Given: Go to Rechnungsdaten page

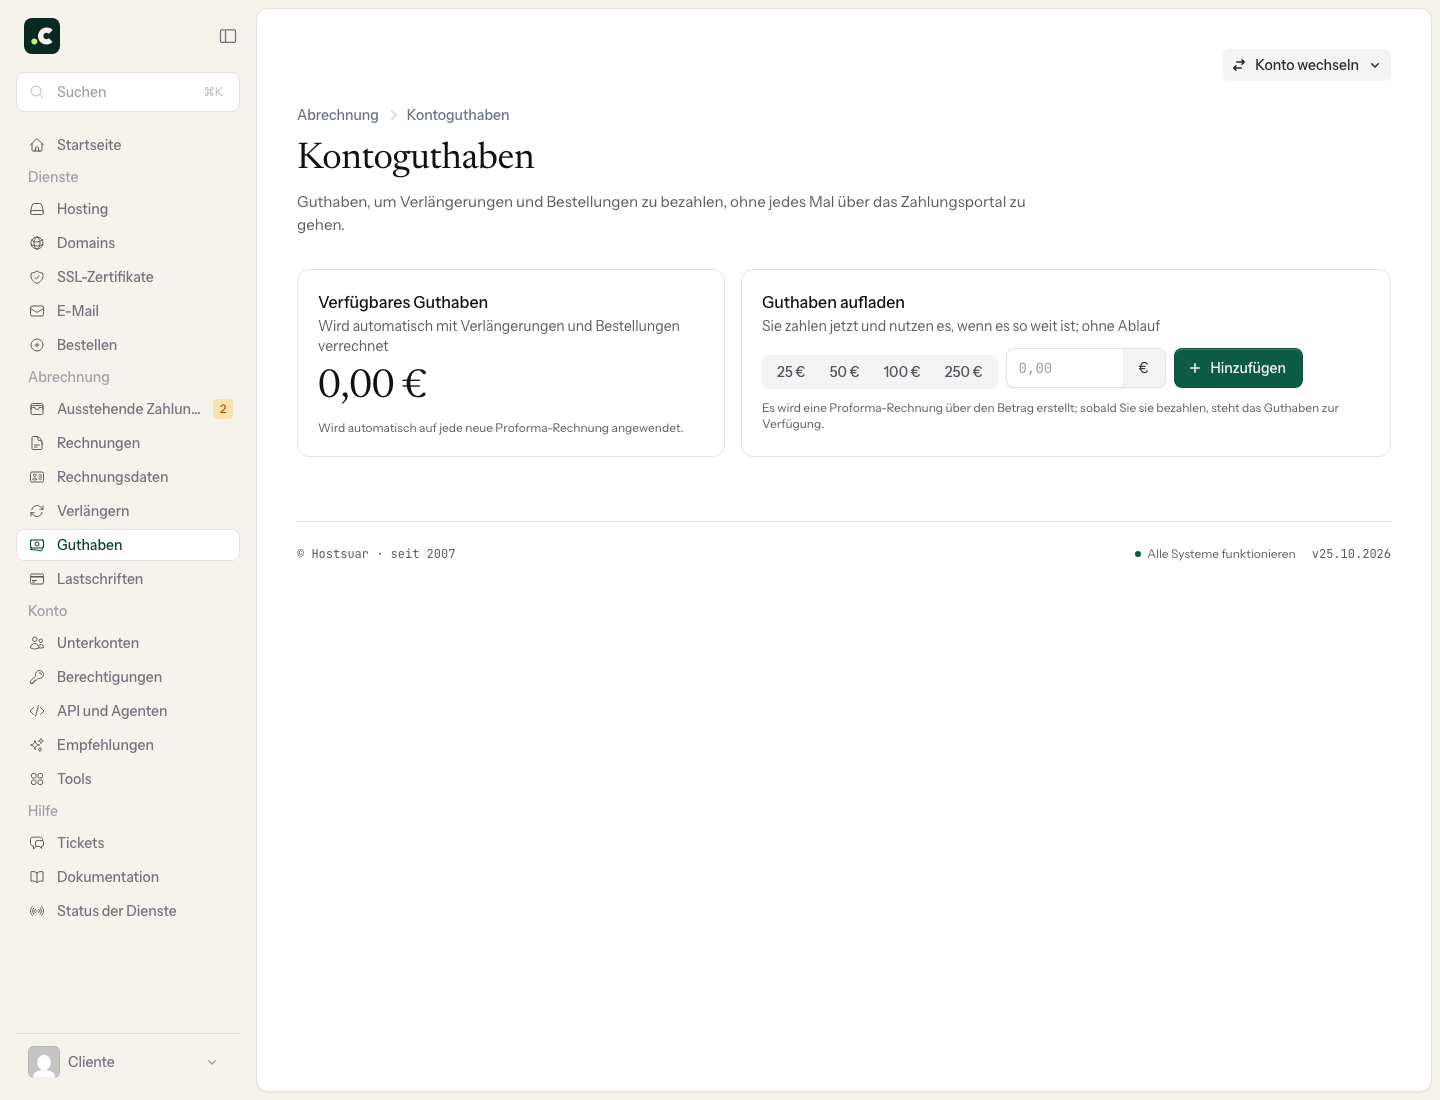Looking at the screenshot, I should pyautogui.click(x=128, y=477).
